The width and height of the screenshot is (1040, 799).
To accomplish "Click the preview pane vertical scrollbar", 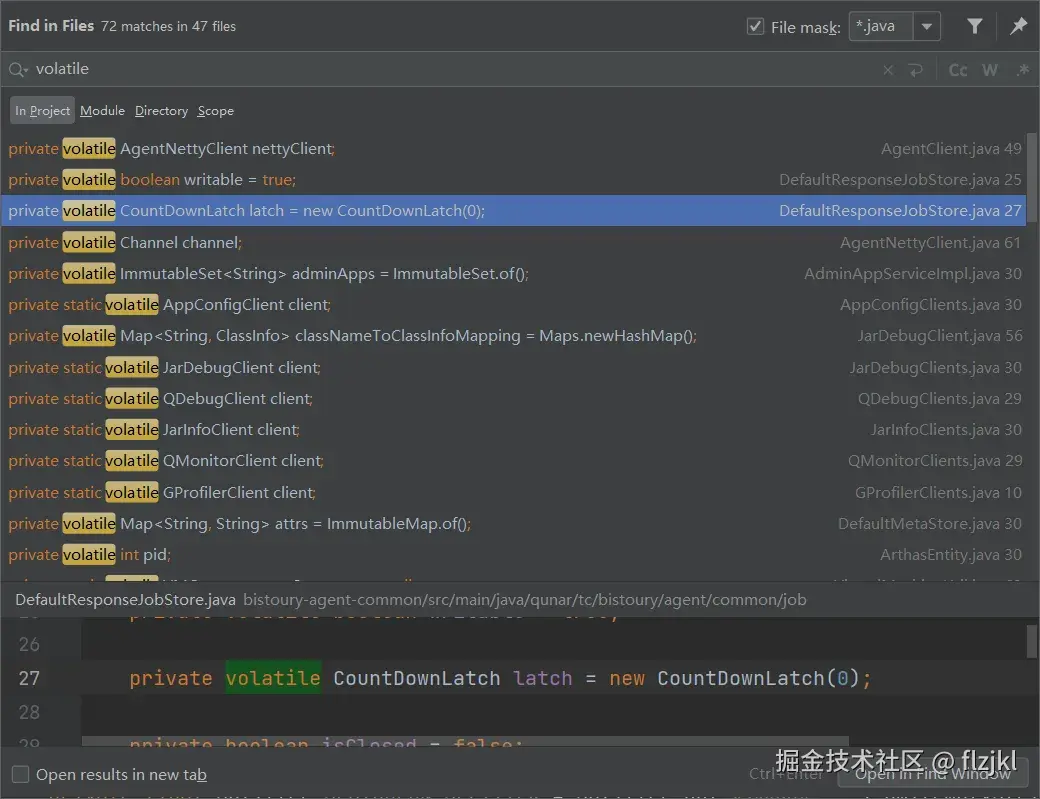I will pyautogui.click(x=1032, y=640).
